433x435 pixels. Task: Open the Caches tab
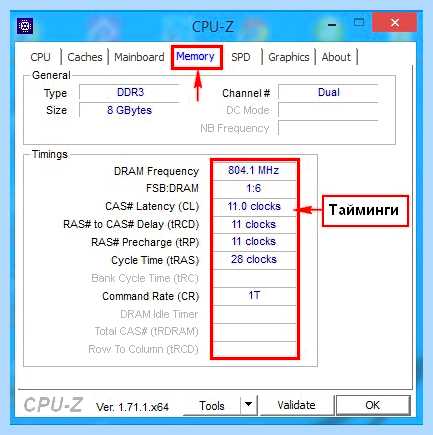pos(85,57)
